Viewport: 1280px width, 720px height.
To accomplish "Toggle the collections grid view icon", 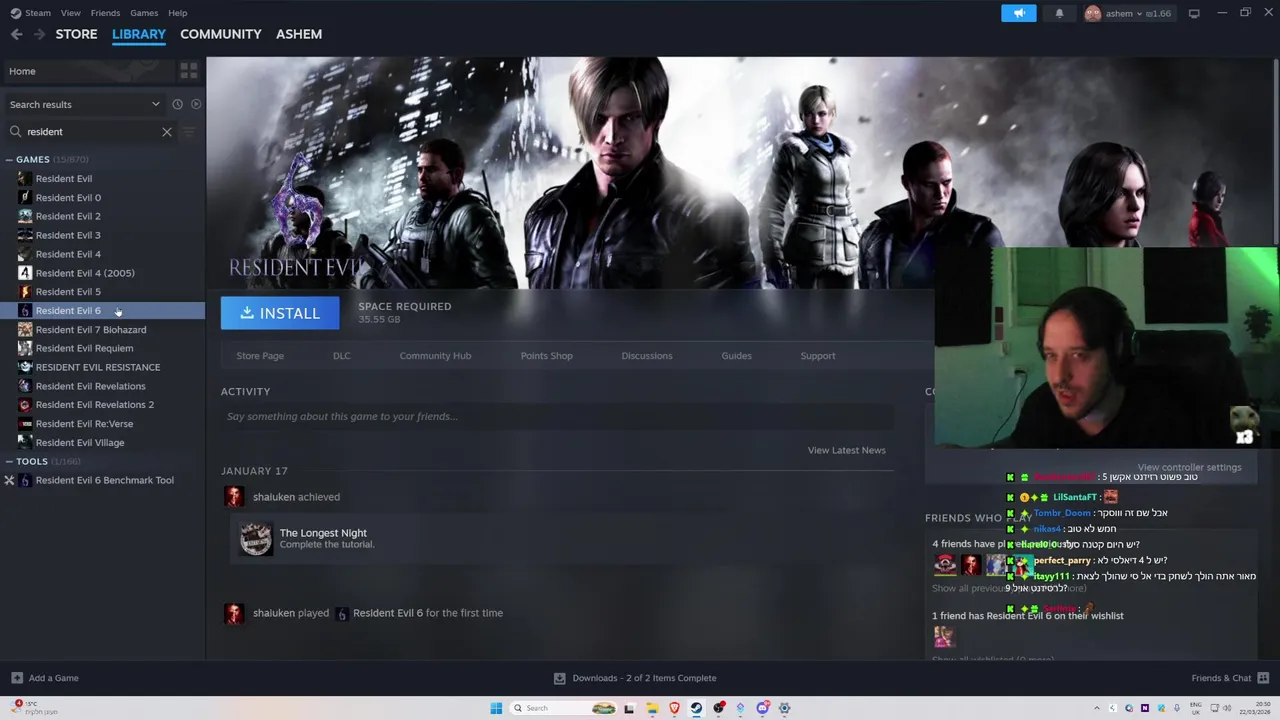I will 189,71.
